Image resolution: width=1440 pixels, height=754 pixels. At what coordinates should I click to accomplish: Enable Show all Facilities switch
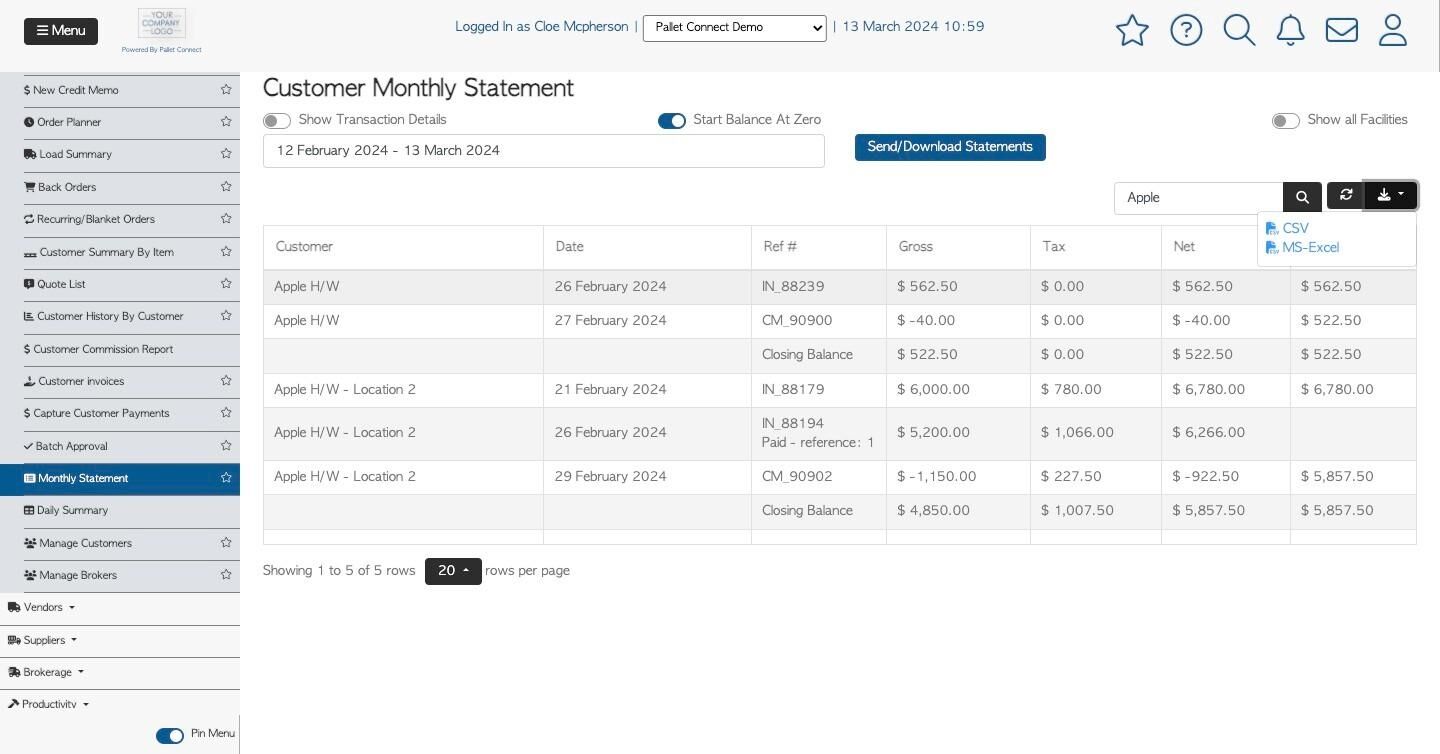click(1286, 121)
